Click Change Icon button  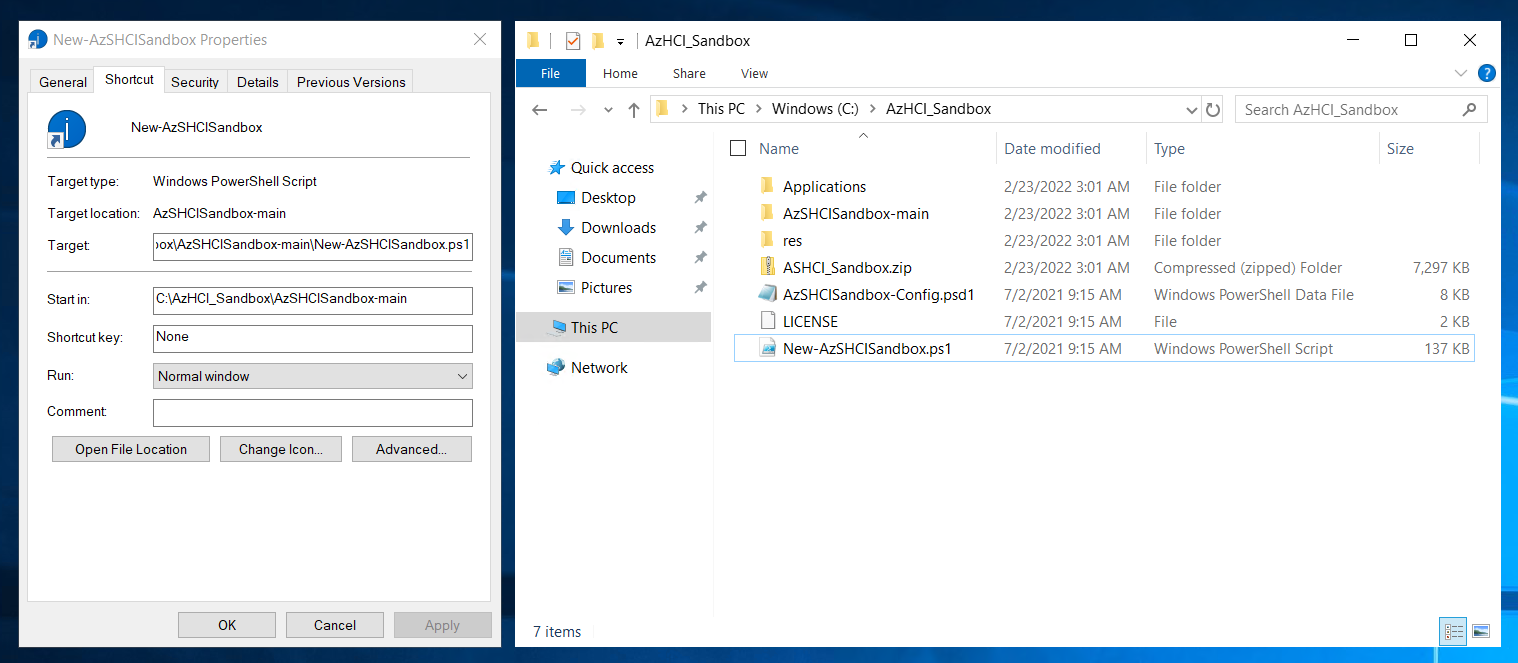[281, 449]
